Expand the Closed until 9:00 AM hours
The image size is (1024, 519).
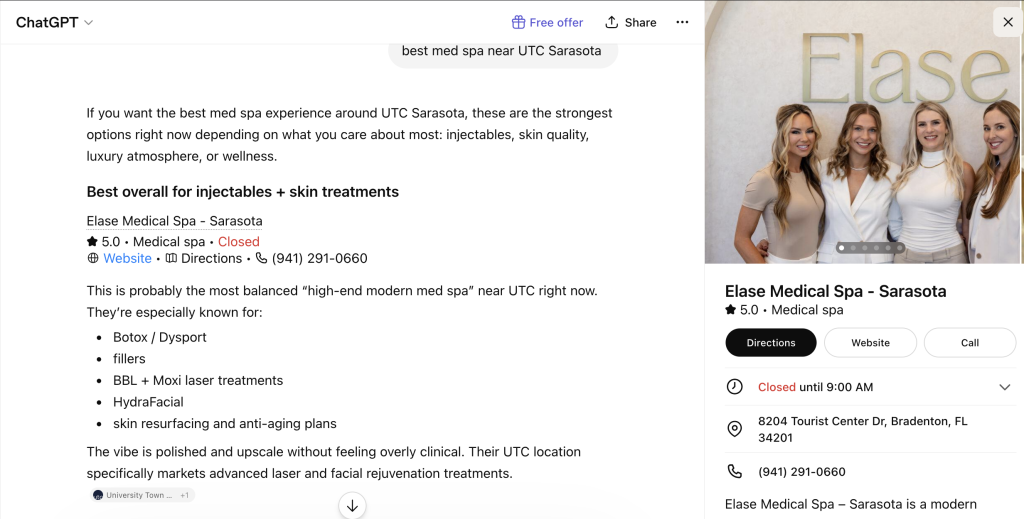[1004, 387]
